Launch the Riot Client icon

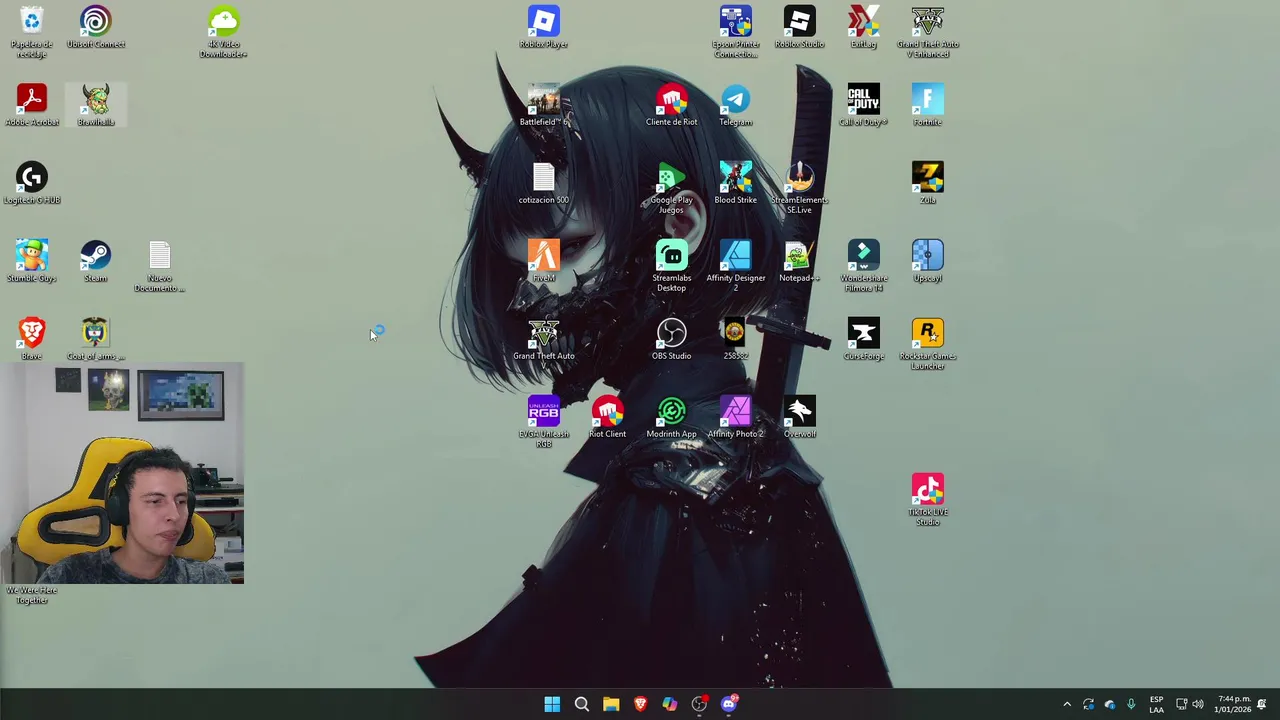pyautogui.click(x=608, y=418)
